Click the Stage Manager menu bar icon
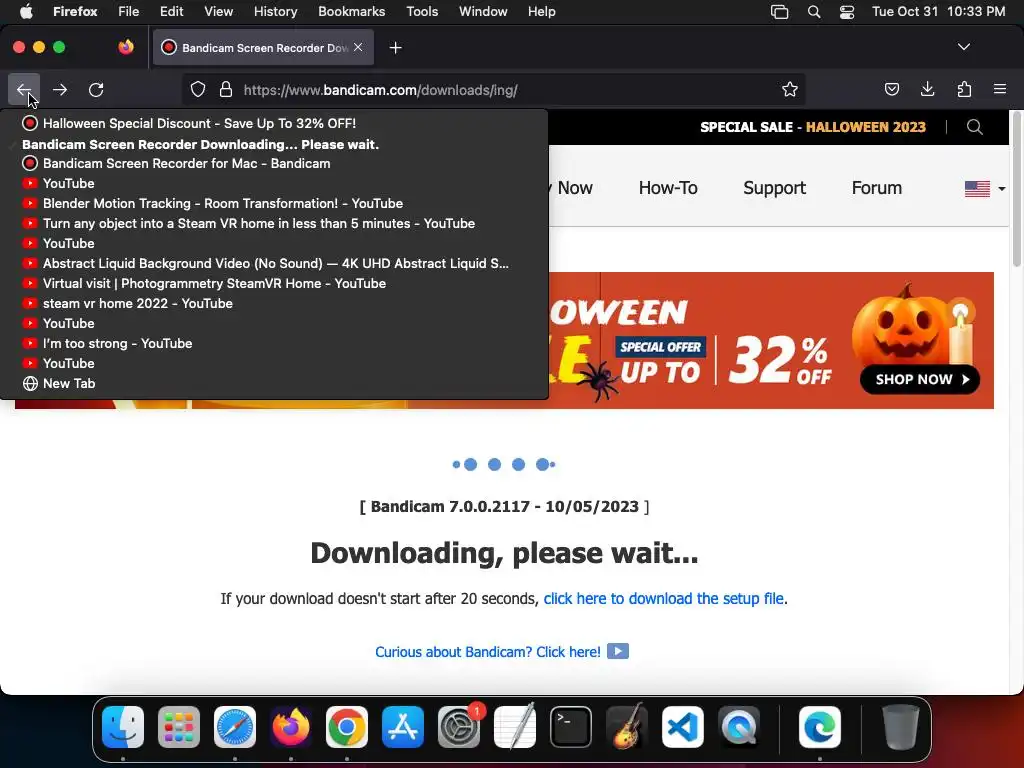 [779, 12]
